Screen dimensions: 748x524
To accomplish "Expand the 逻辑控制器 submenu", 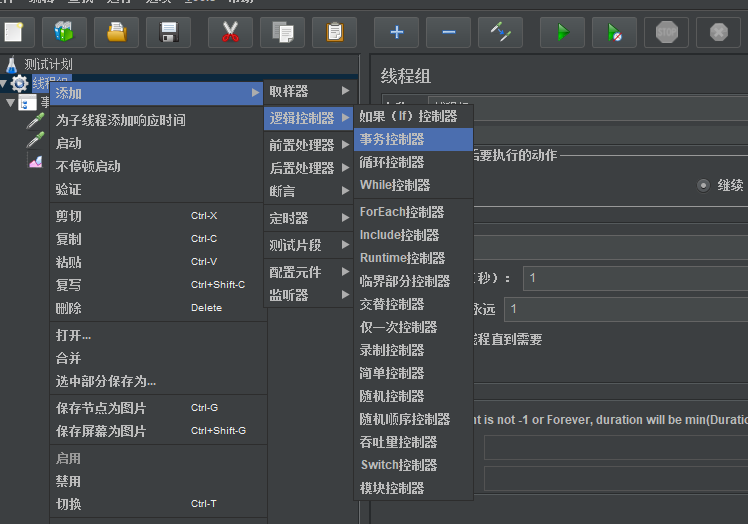I will pyautogui.click(x=309, y=118).
